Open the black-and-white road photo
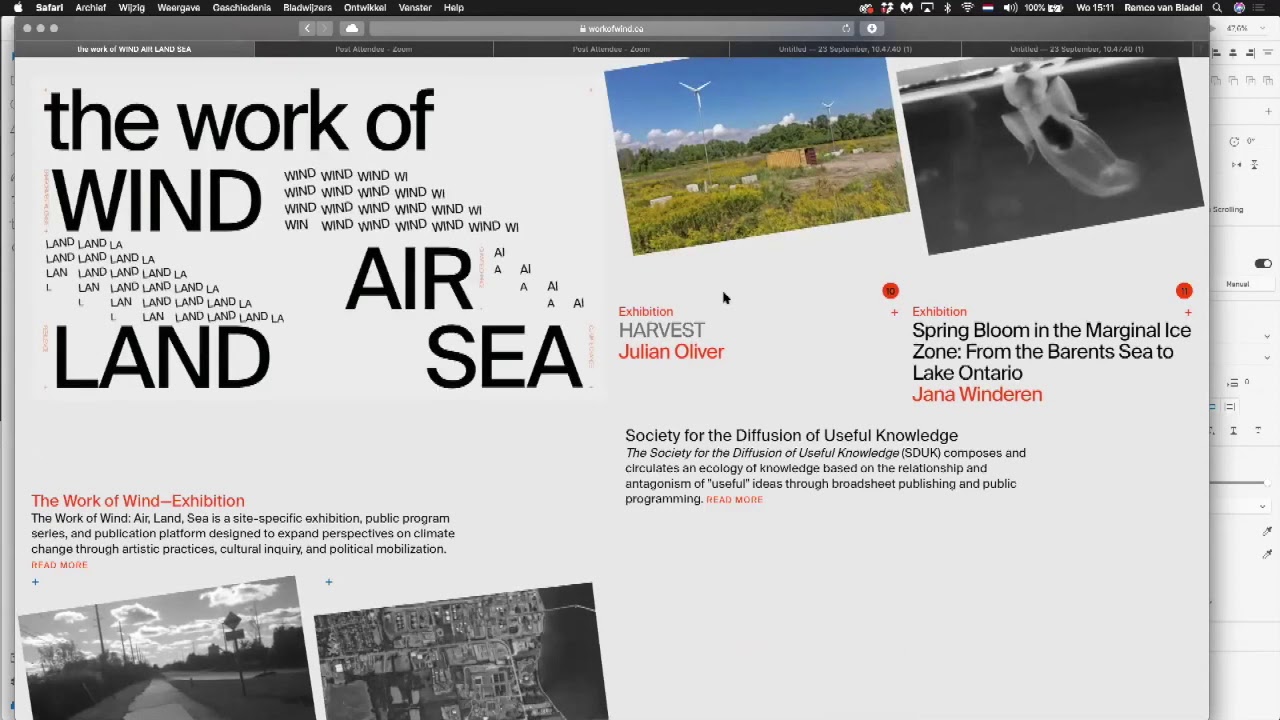1280x720 pixels. (164, 648)
